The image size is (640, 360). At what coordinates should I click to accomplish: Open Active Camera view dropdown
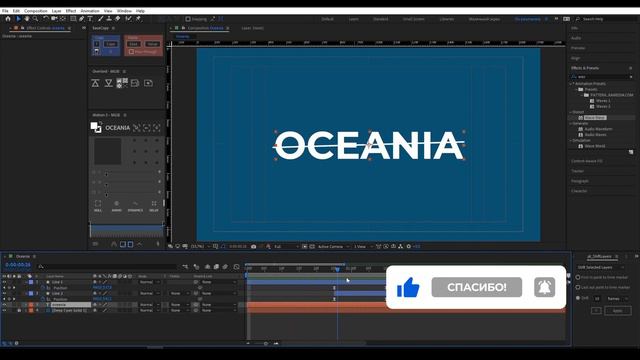pos(333,247)
